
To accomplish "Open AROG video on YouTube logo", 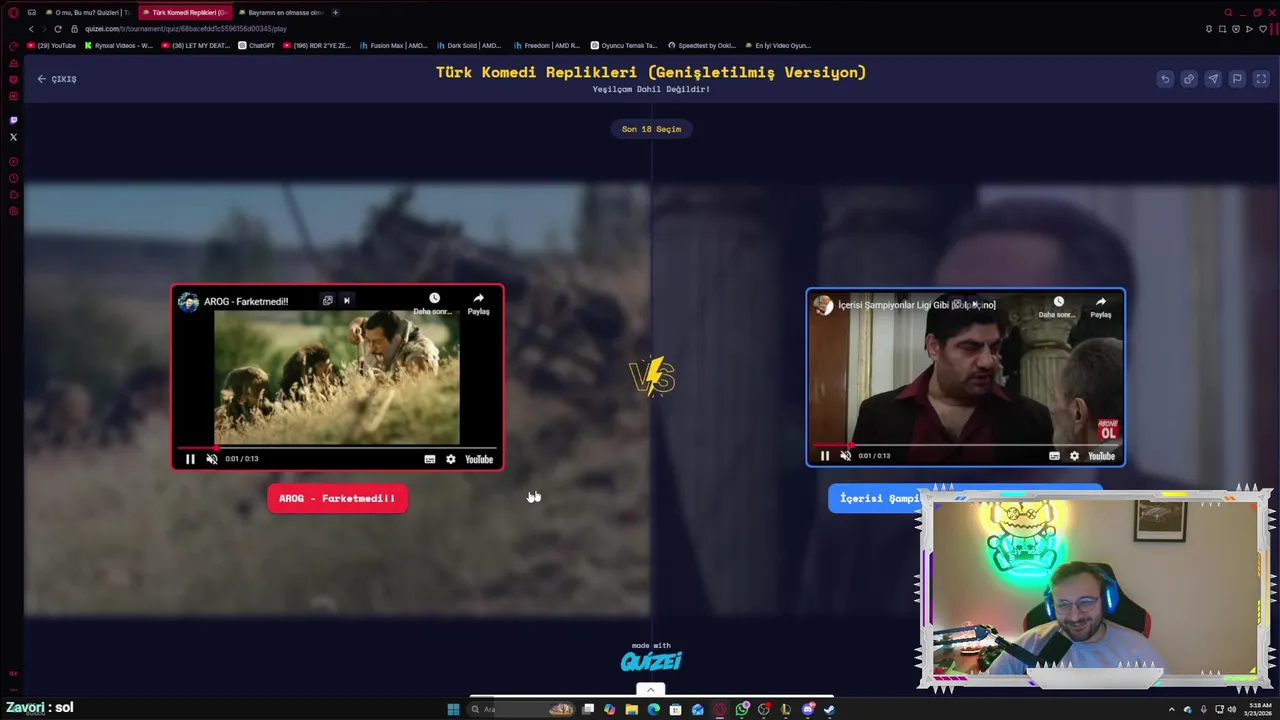I will [x=479, y=459].
